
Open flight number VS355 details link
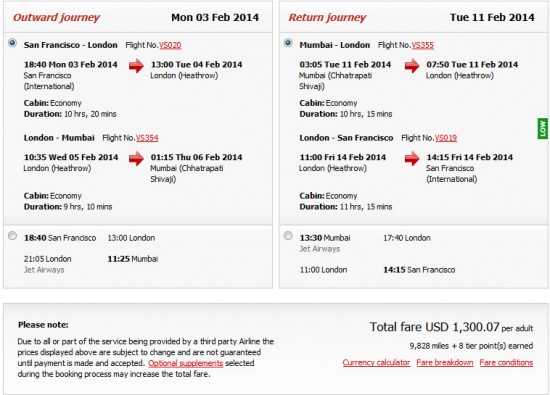click(422, 45)
